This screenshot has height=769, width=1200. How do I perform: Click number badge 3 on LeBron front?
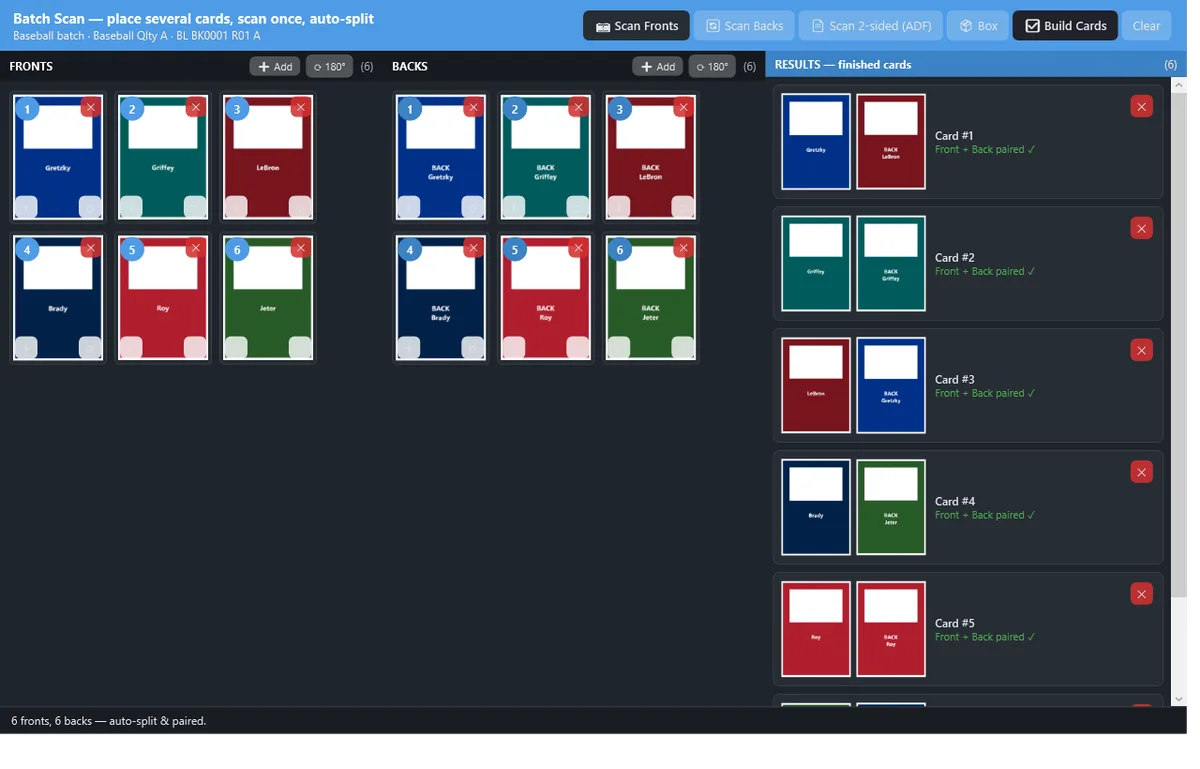point(237,110)
